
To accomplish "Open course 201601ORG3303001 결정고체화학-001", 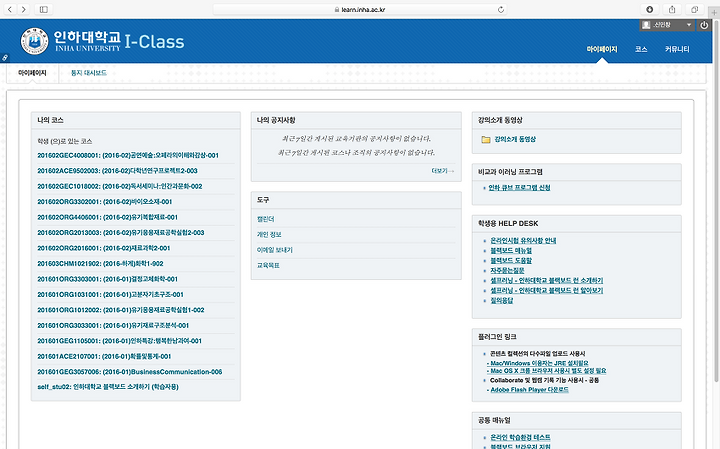I will point(107,279).
